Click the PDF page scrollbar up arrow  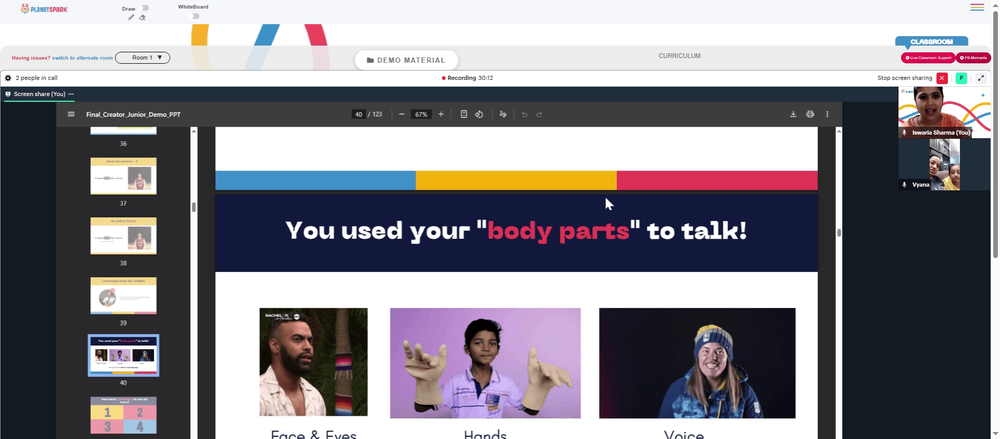point(839,131)
